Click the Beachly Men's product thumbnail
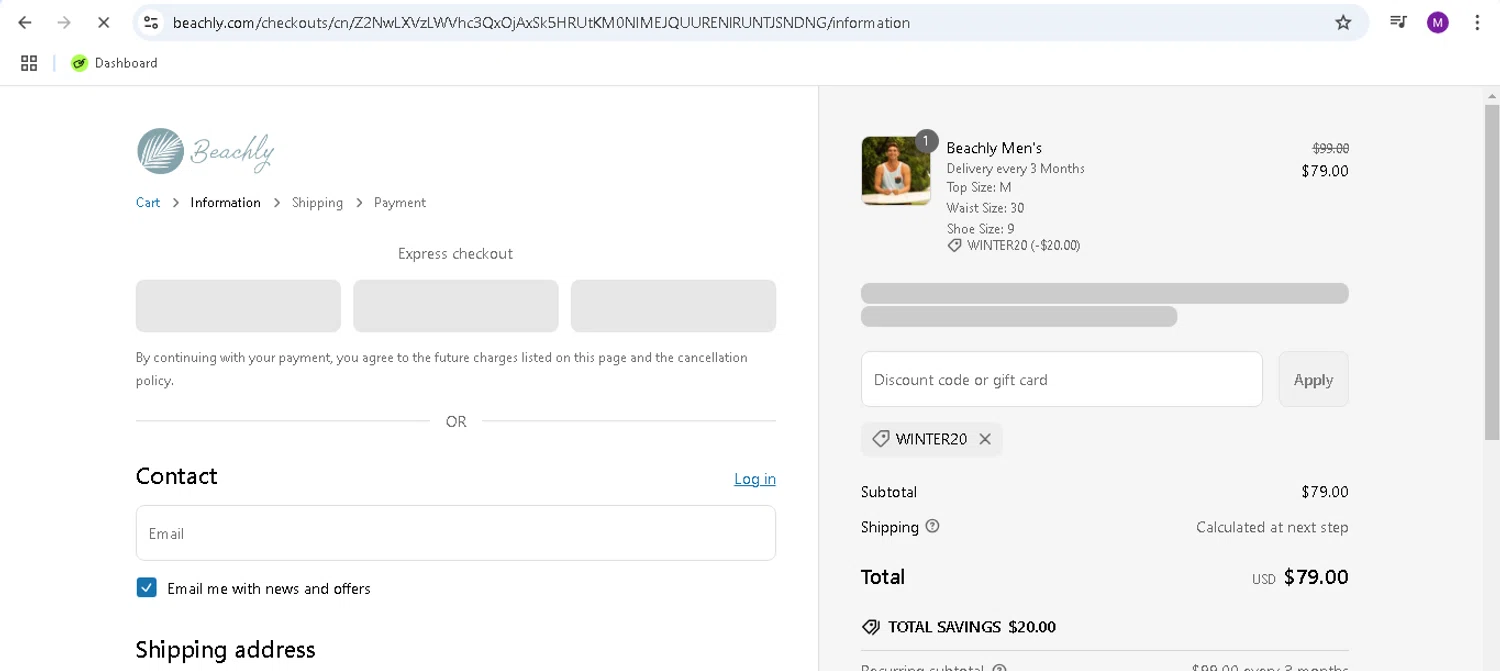1500x671 pixels. tap(896, 171)
